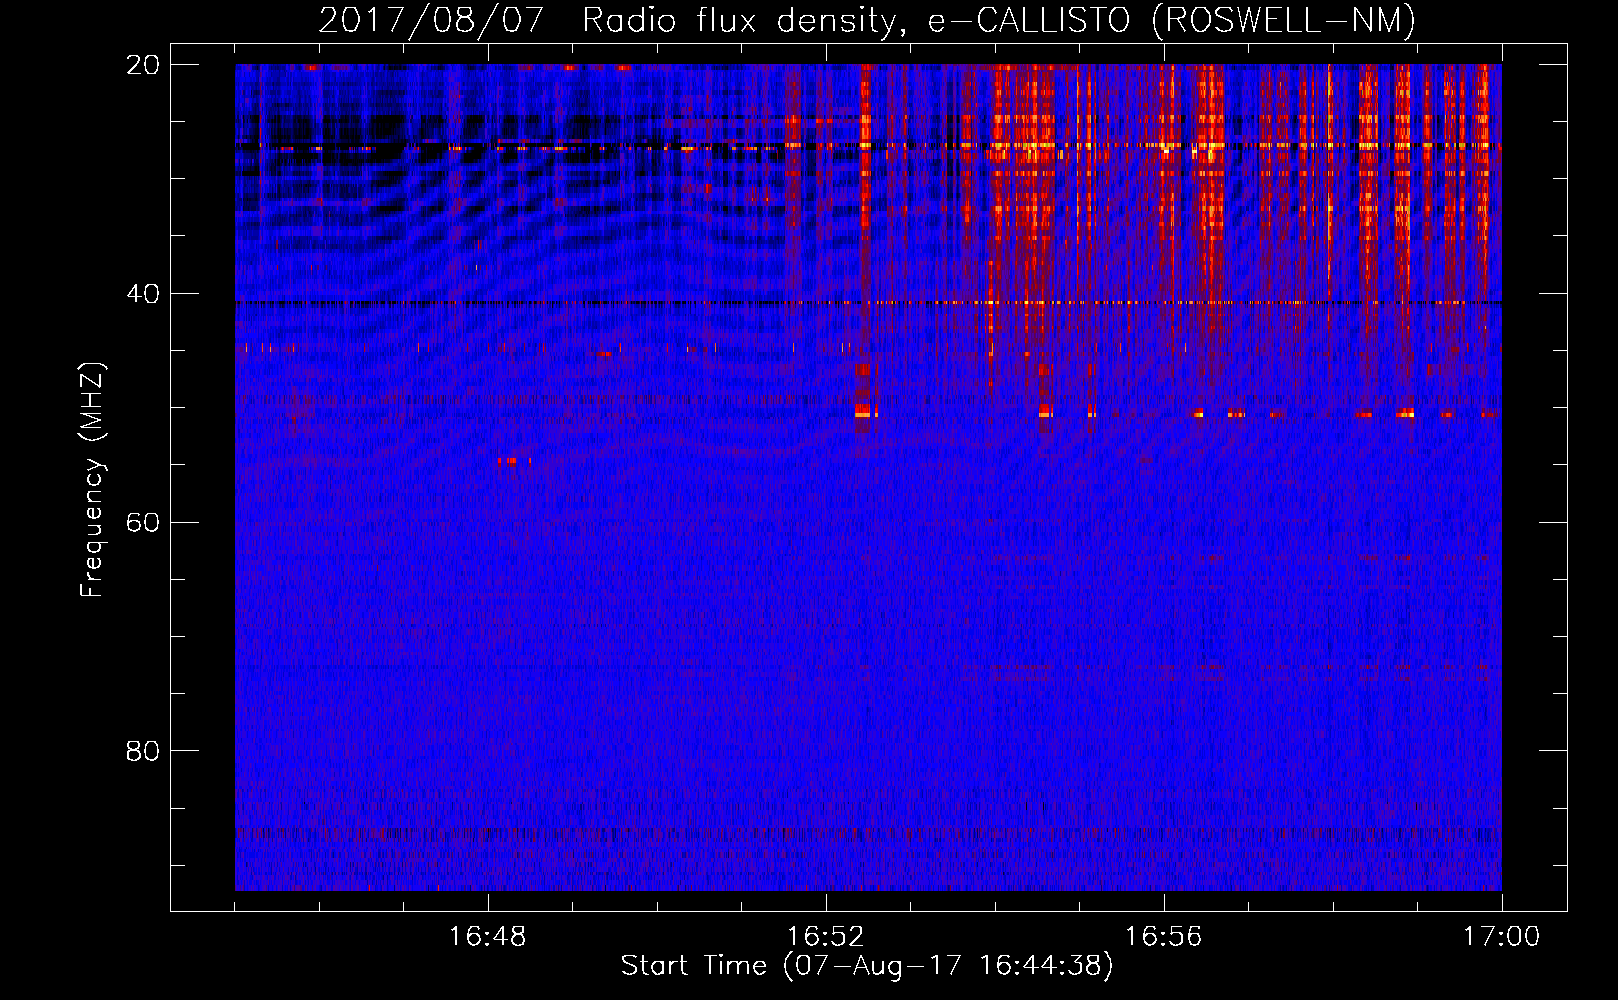Click the small red feature near 55 MHz at 16:48
The image size is (1618, 1000).
coord(513,461)
